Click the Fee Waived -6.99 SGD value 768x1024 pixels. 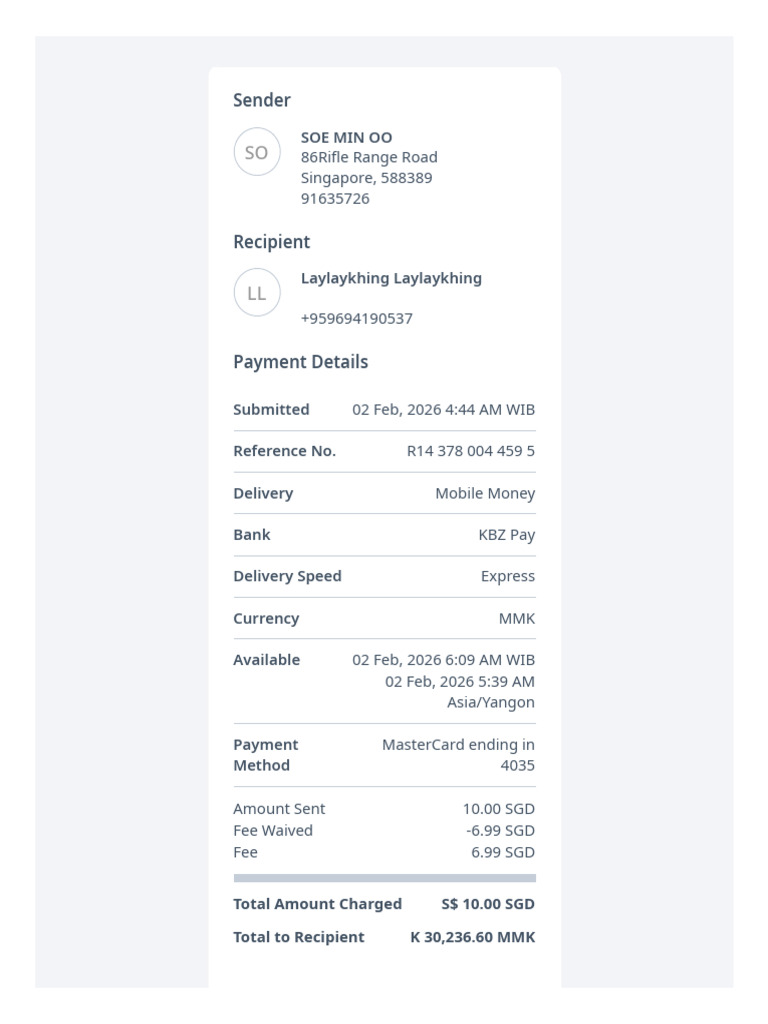click(500, 831)
